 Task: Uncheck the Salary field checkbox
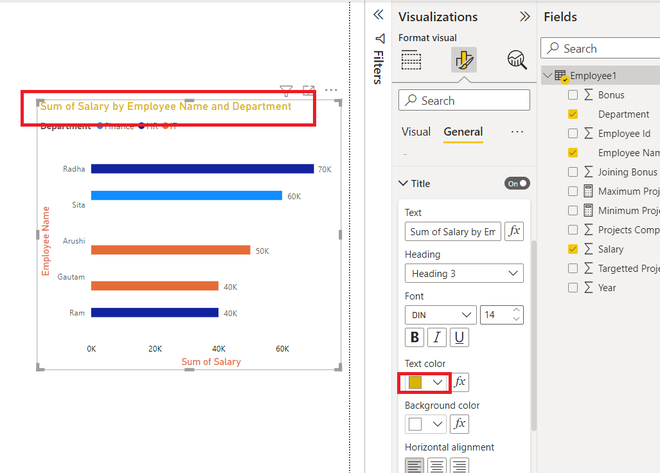572,249
